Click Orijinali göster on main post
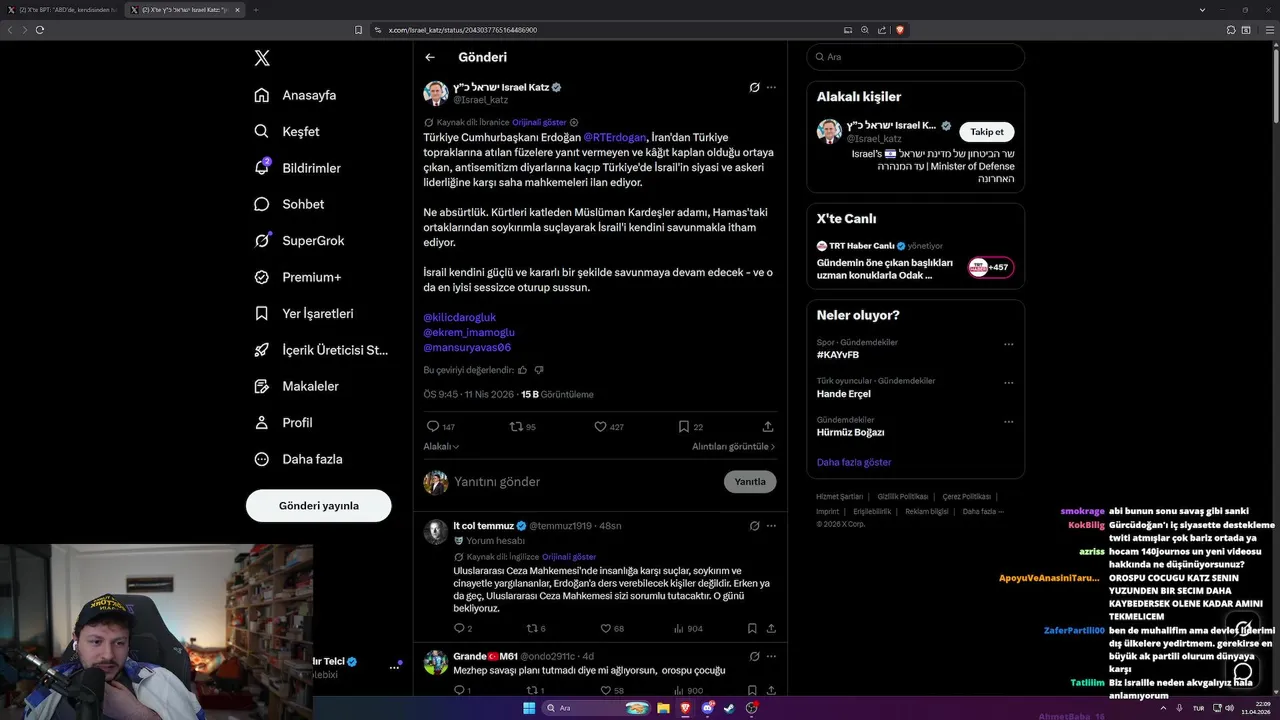The image size is (1280, 720). click(x=539, y=122)
